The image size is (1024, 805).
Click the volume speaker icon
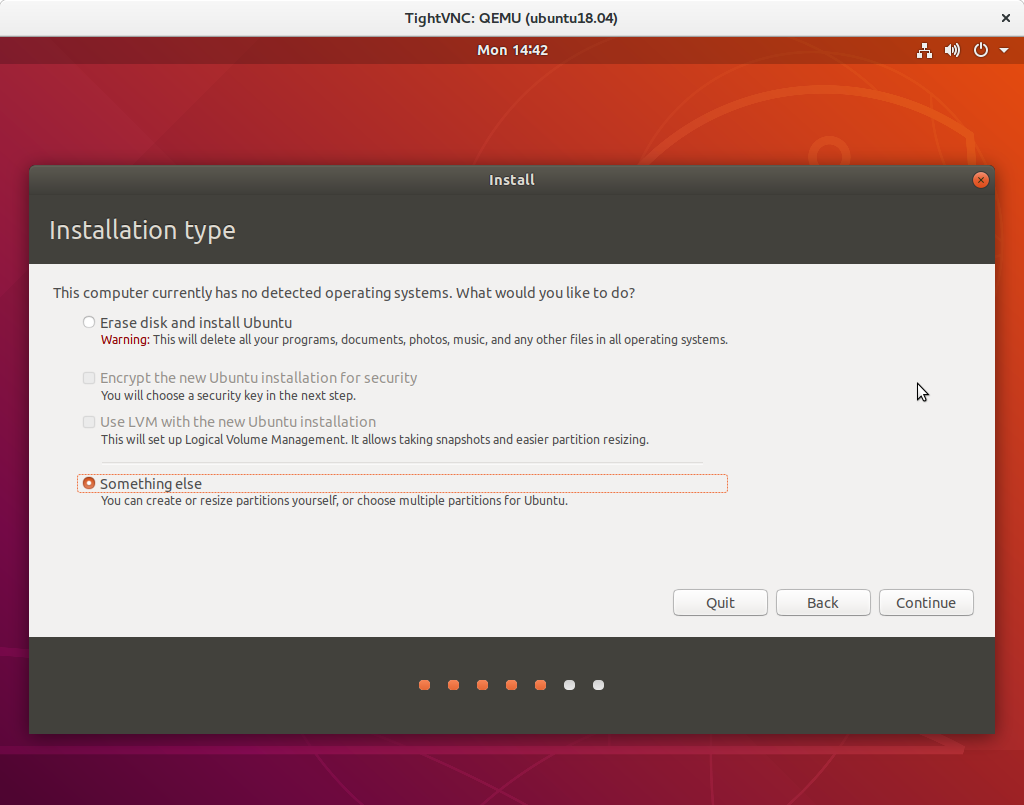pyautogui.click(x=952, y=50)
